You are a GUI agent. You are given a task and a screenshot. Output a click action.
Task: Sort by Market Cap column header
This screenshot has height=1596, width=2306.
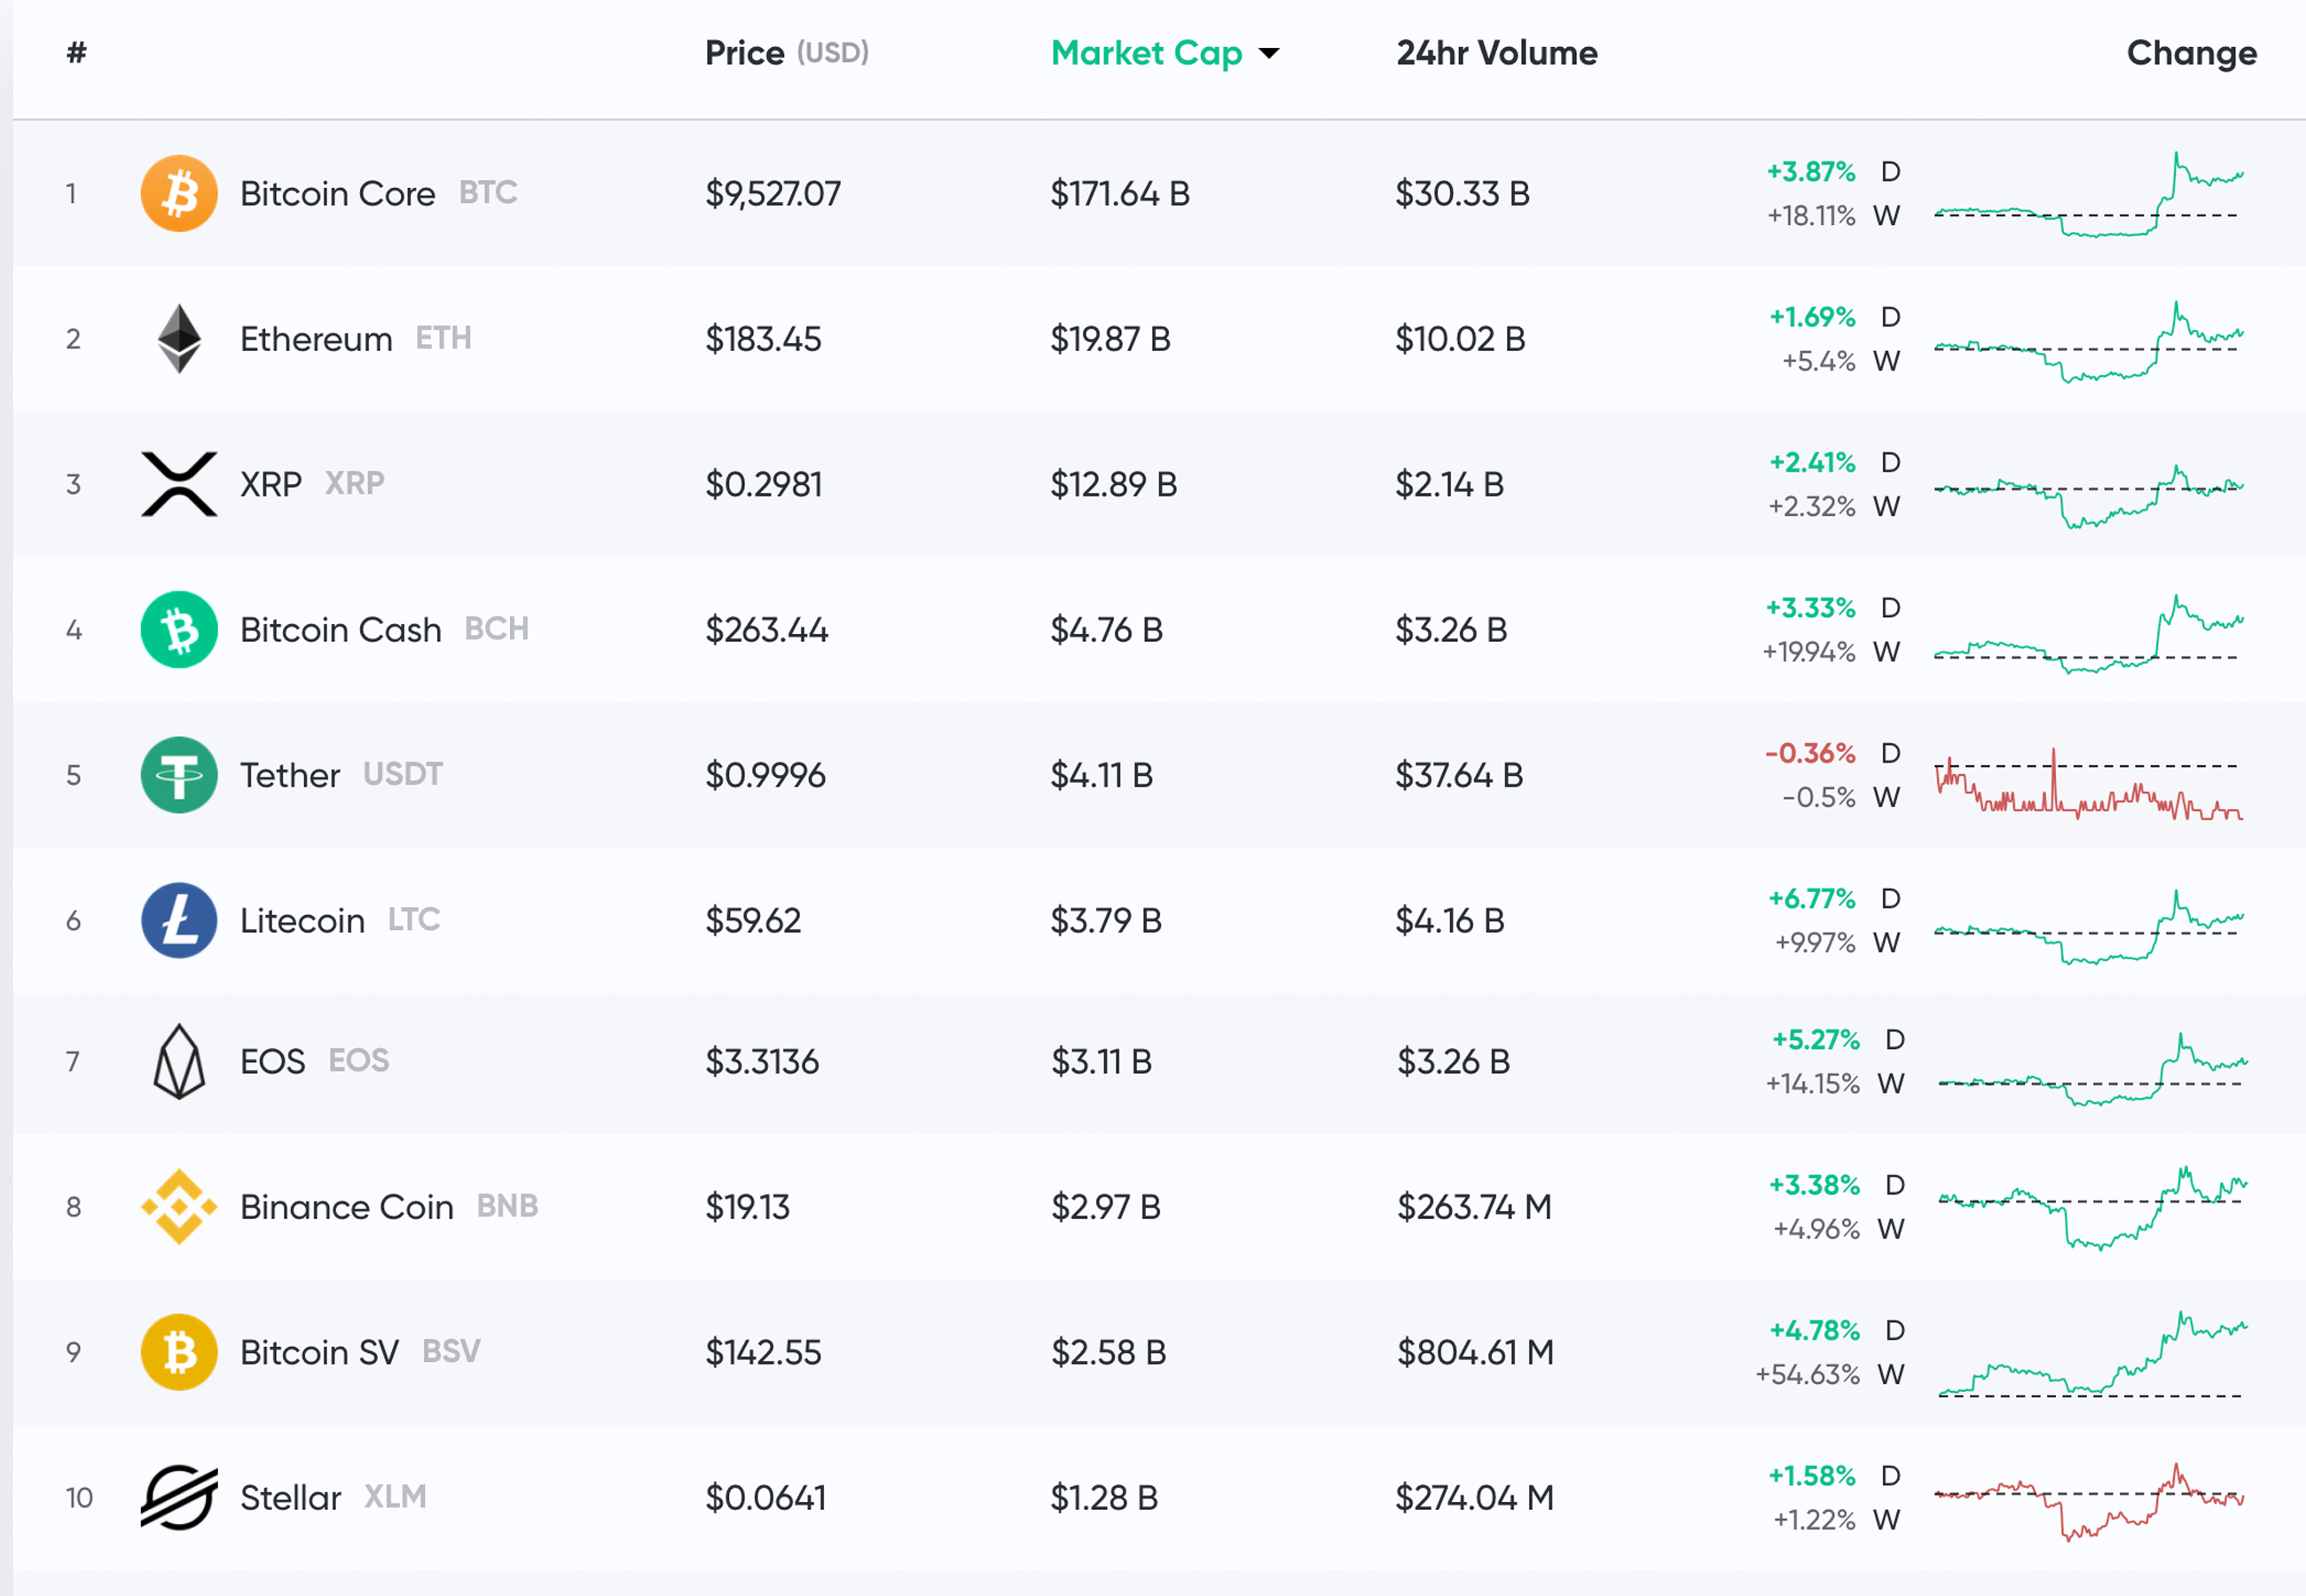(x=1146, y=53)
